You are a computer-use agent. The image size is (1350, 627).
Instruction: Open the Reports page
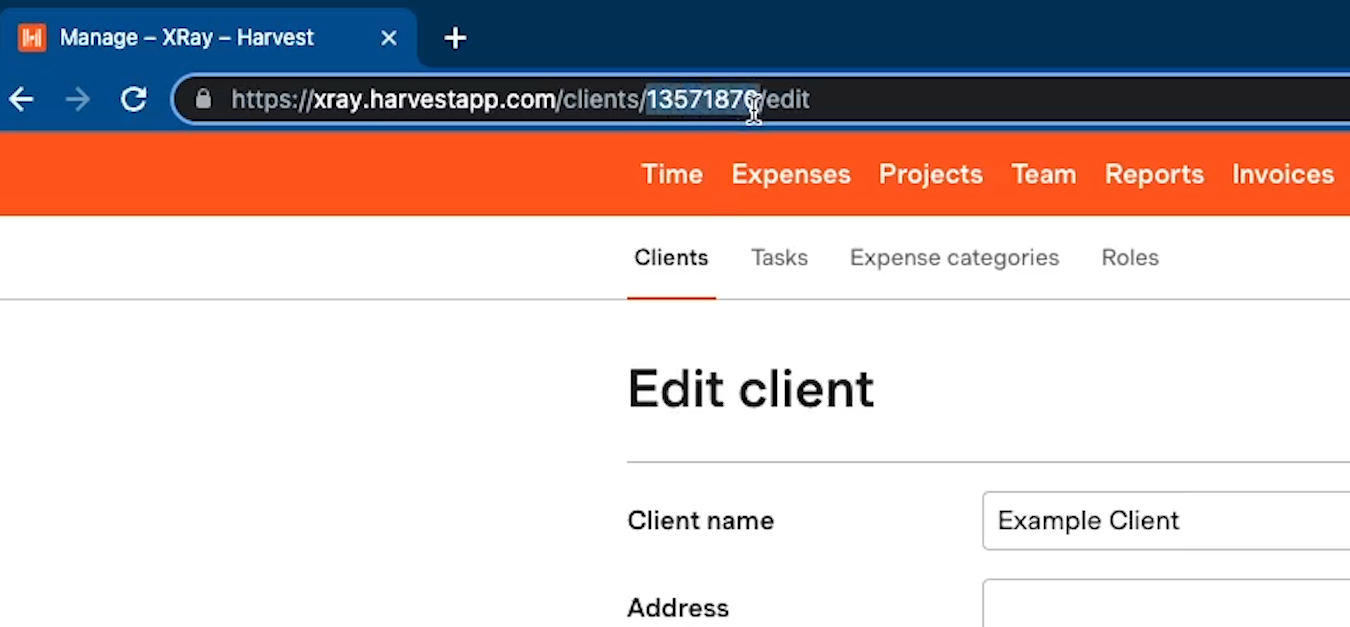point(1154,174)
